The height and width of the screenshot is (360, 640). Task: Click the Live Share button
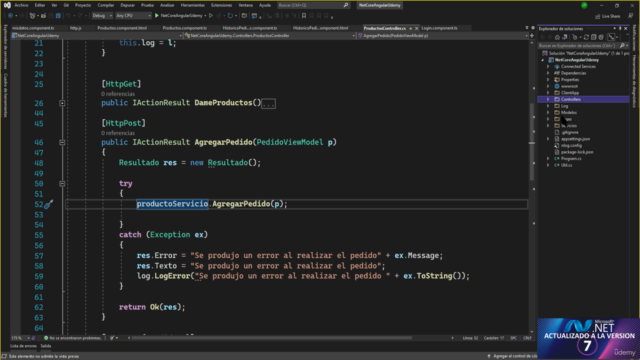tap(608, 16)
